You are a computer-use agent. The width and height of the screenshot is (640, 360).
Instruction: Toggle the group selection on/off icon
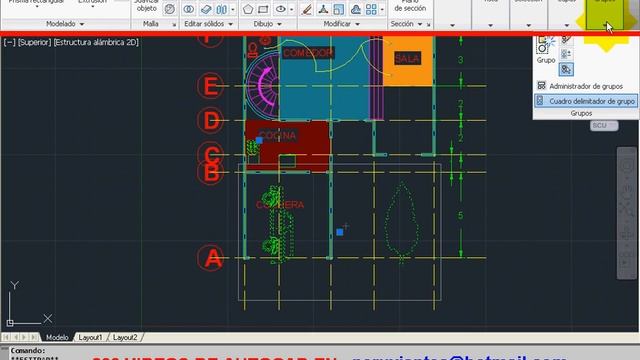(566, 69)
